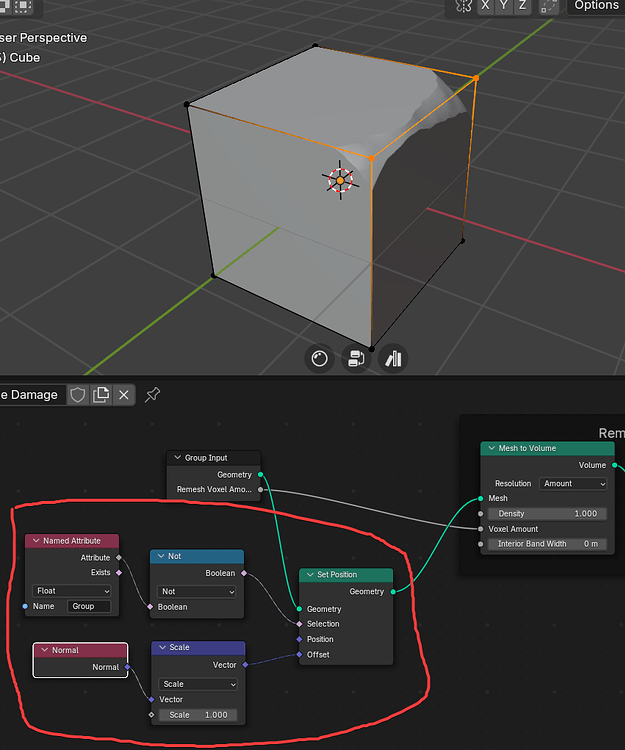Collapse the Named Attribute node
Screen dimensions: 625x750
[x=36, y=540]
